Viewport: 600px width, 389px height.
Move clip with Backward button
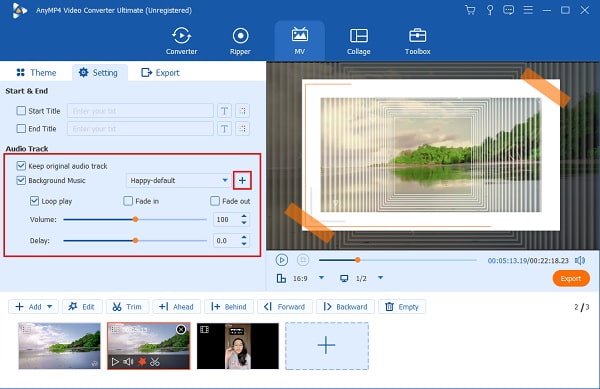[x=345, y=307]
